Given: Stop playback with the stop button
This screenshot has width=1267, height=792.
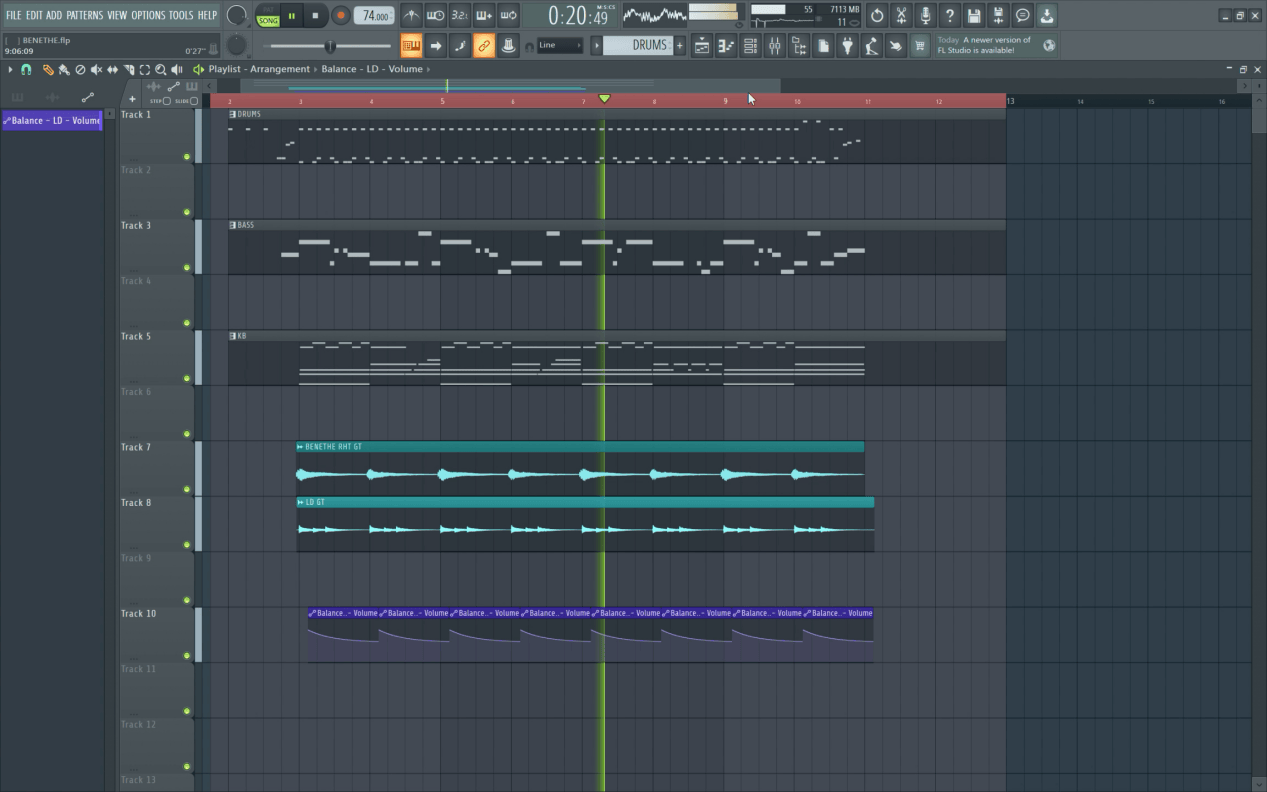Looking at the screenshot, I should point(315,16).
